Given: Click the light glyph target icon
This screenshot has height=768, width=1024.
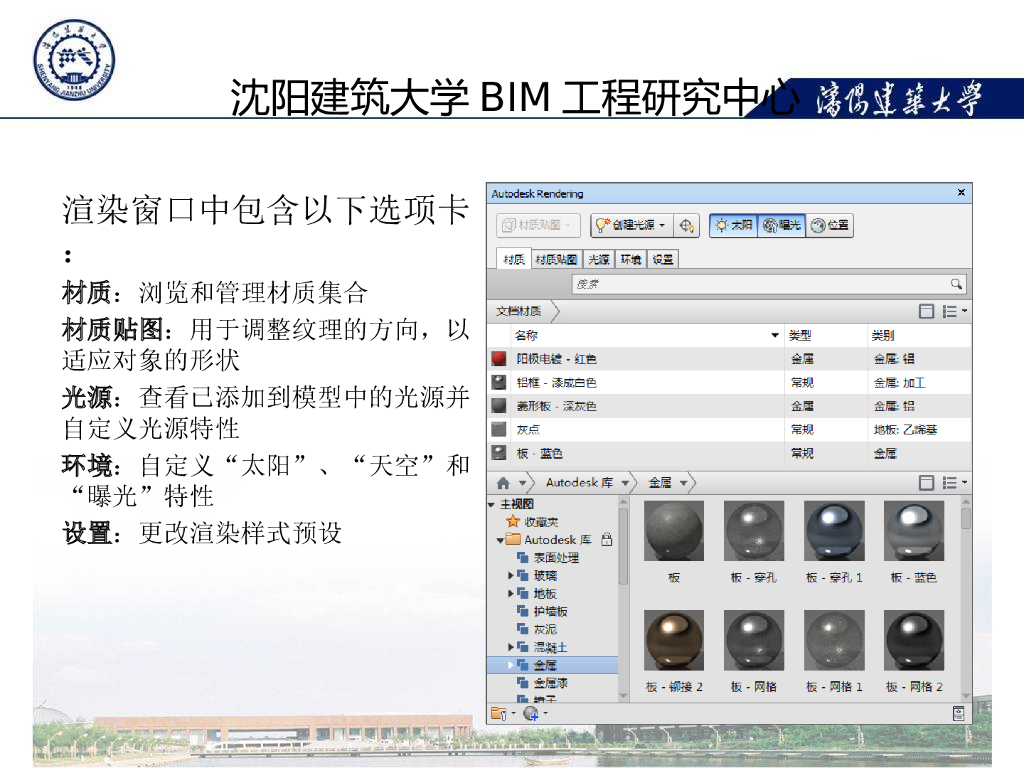Looking at the screenshot, I should point(686,225).
